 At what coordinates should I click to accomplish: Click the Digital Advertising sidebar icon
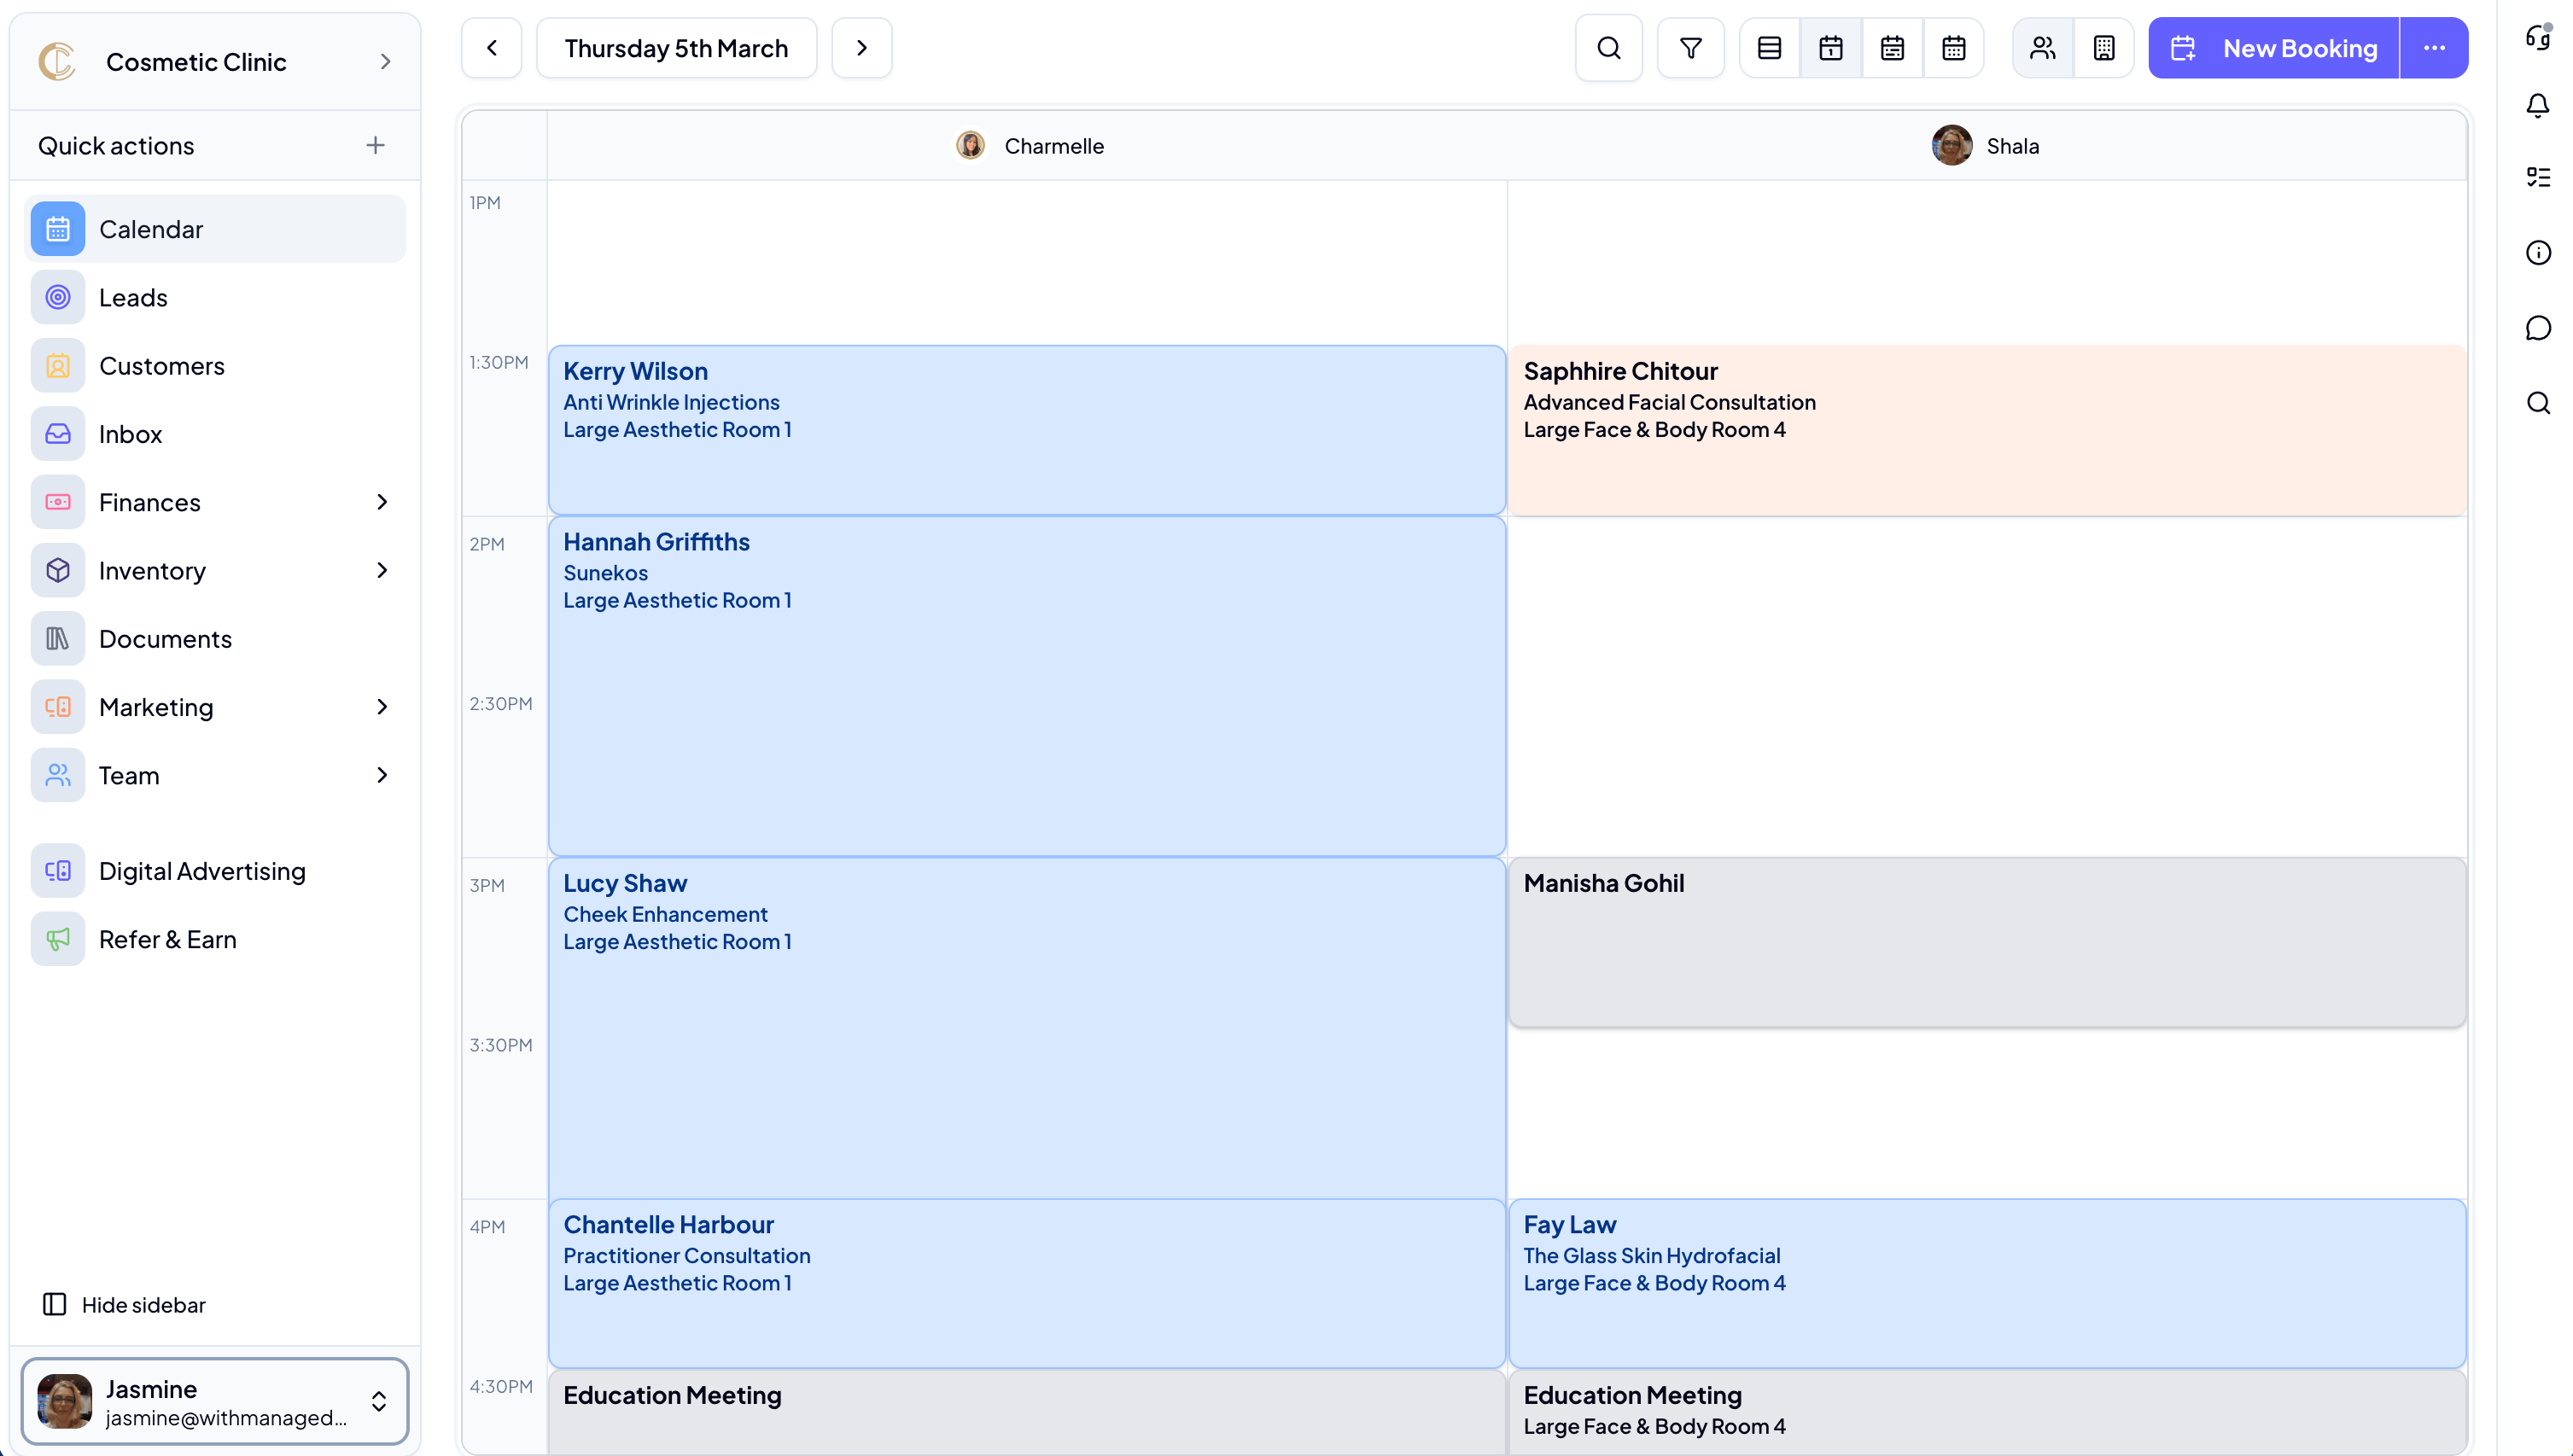(58, 871)
